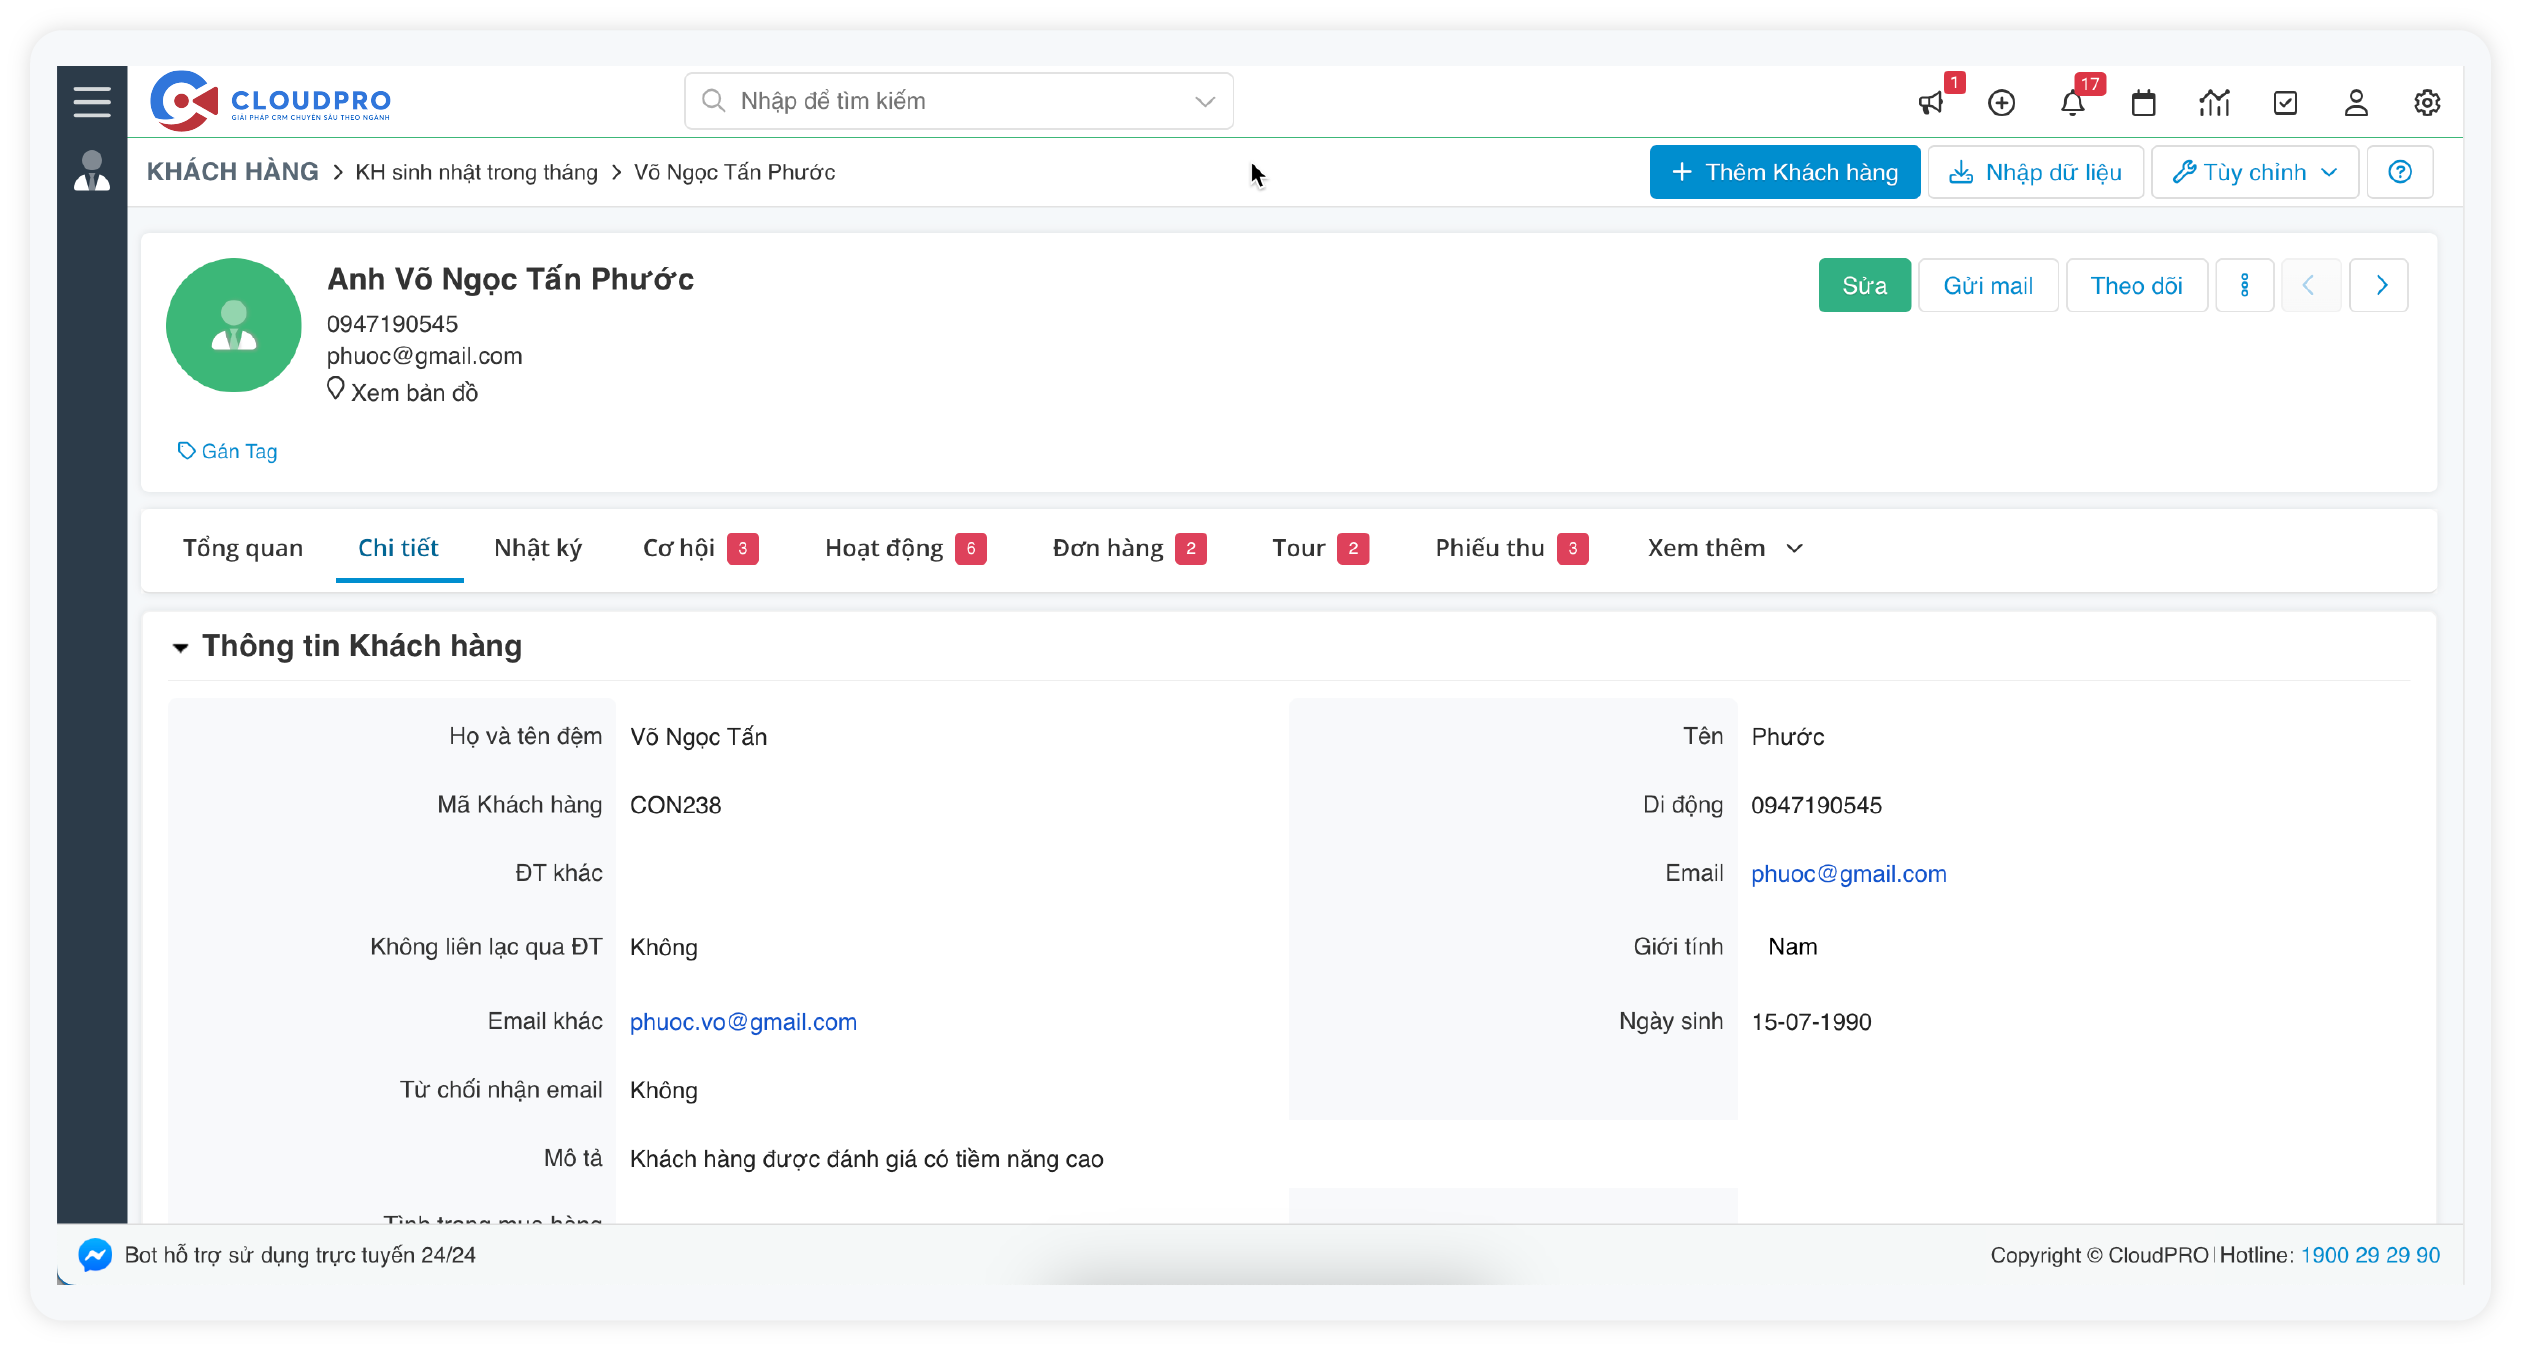Open the search box dropdown arrow

tap(1205, 101)
